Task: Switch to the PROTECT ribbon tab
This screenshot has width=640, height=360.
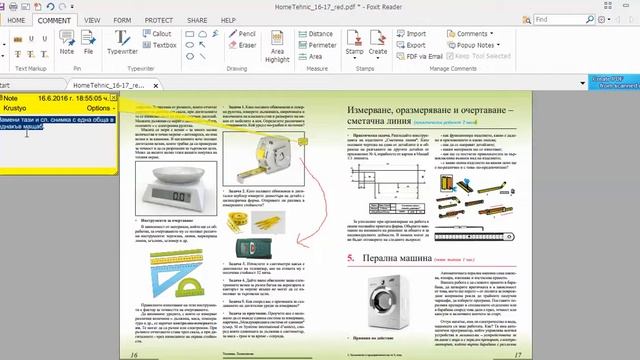Action: pyautogui.click(x=158, y=20)
